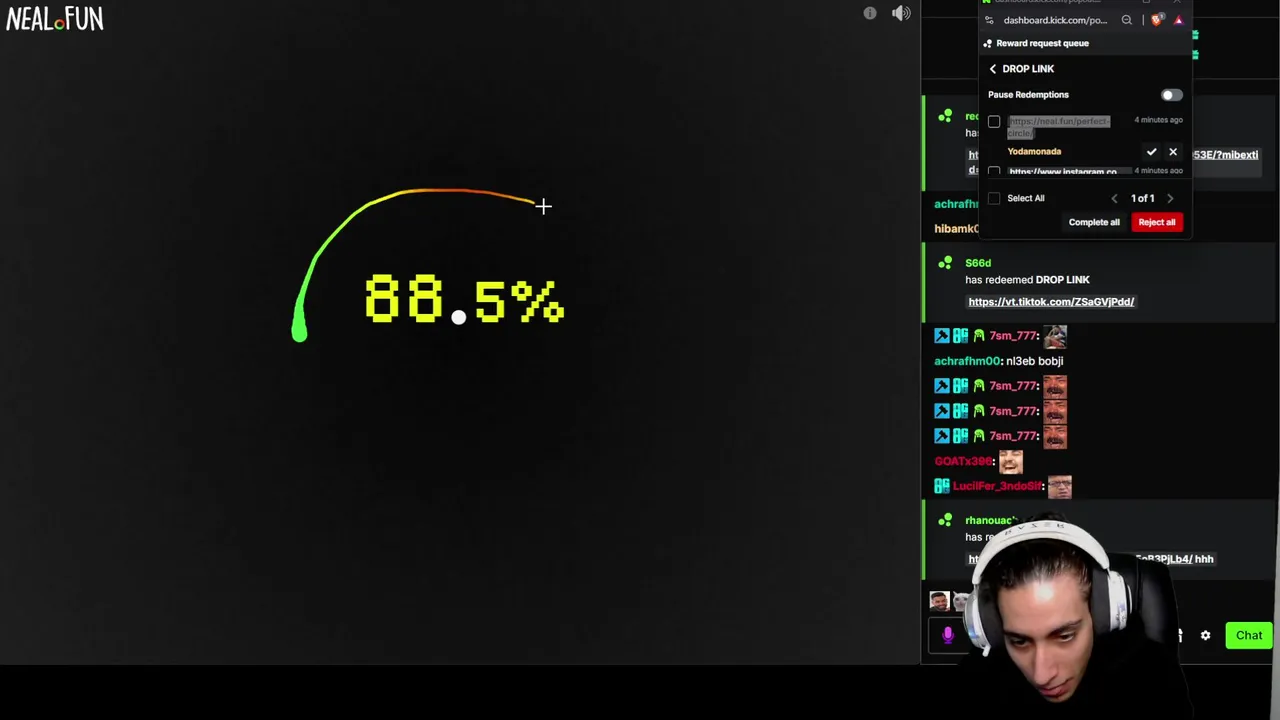This screenshot has height=720, width=1280.
Task: Click the reward icon beside rhanouac
Action: (x=945, y=520)
